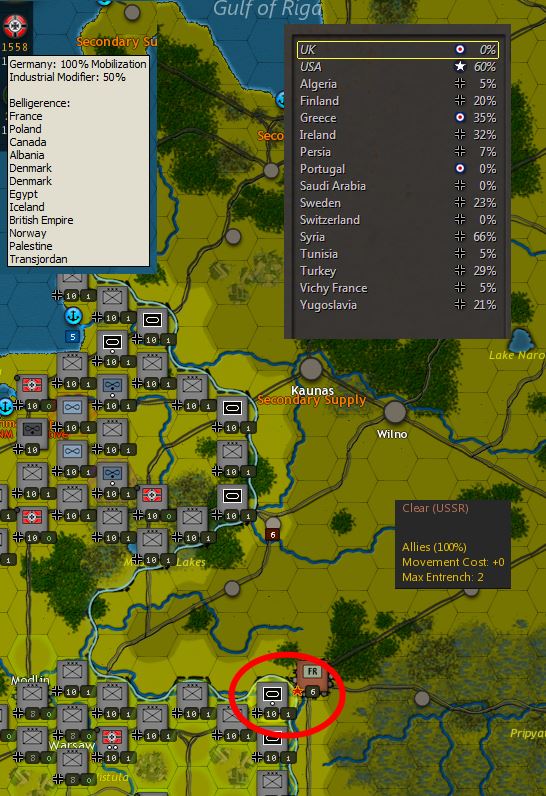
Task: Select the USA 60% diplomacy entry
Action: point(398,67)
